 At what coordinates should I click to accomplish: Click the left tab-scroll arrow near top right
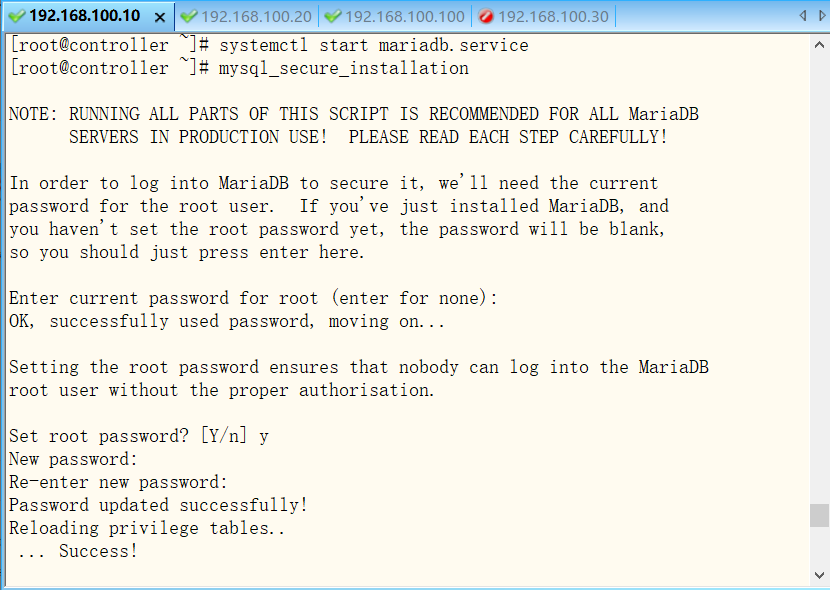click(x=805, y=15)
